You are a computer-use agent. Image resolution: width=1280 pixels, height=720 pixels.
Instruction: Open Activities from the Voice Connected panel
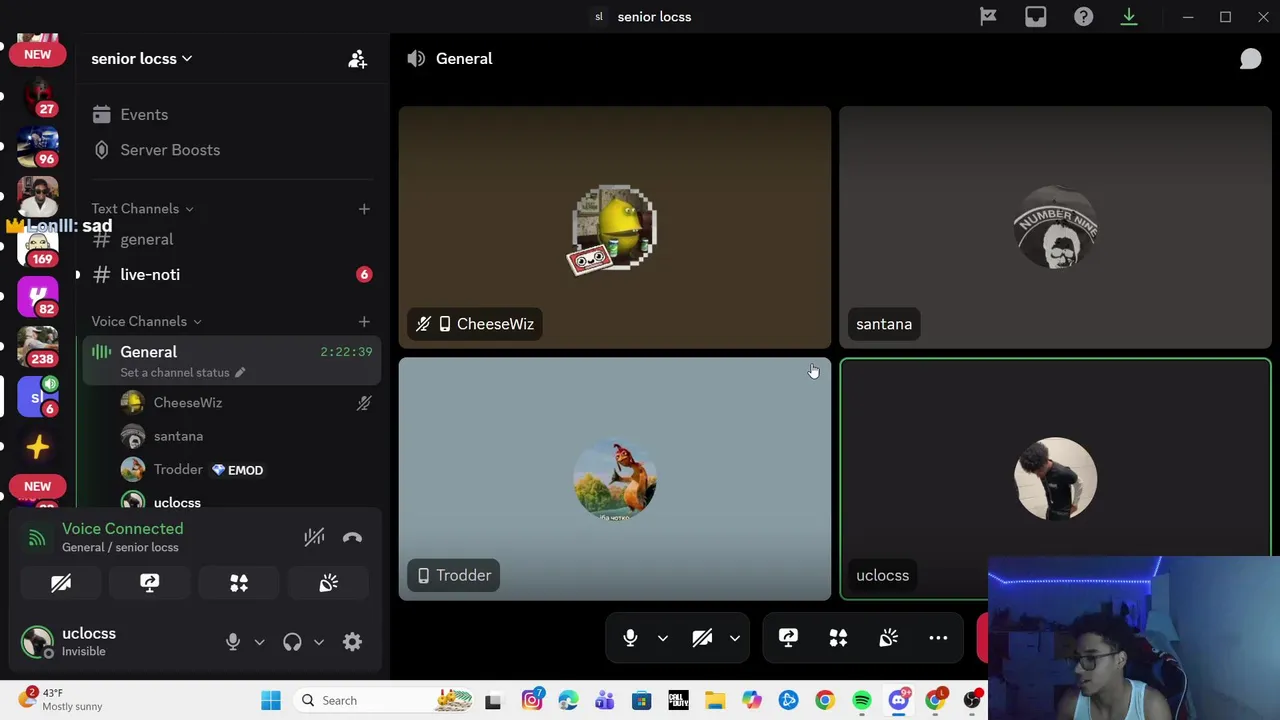coord(239,583)
